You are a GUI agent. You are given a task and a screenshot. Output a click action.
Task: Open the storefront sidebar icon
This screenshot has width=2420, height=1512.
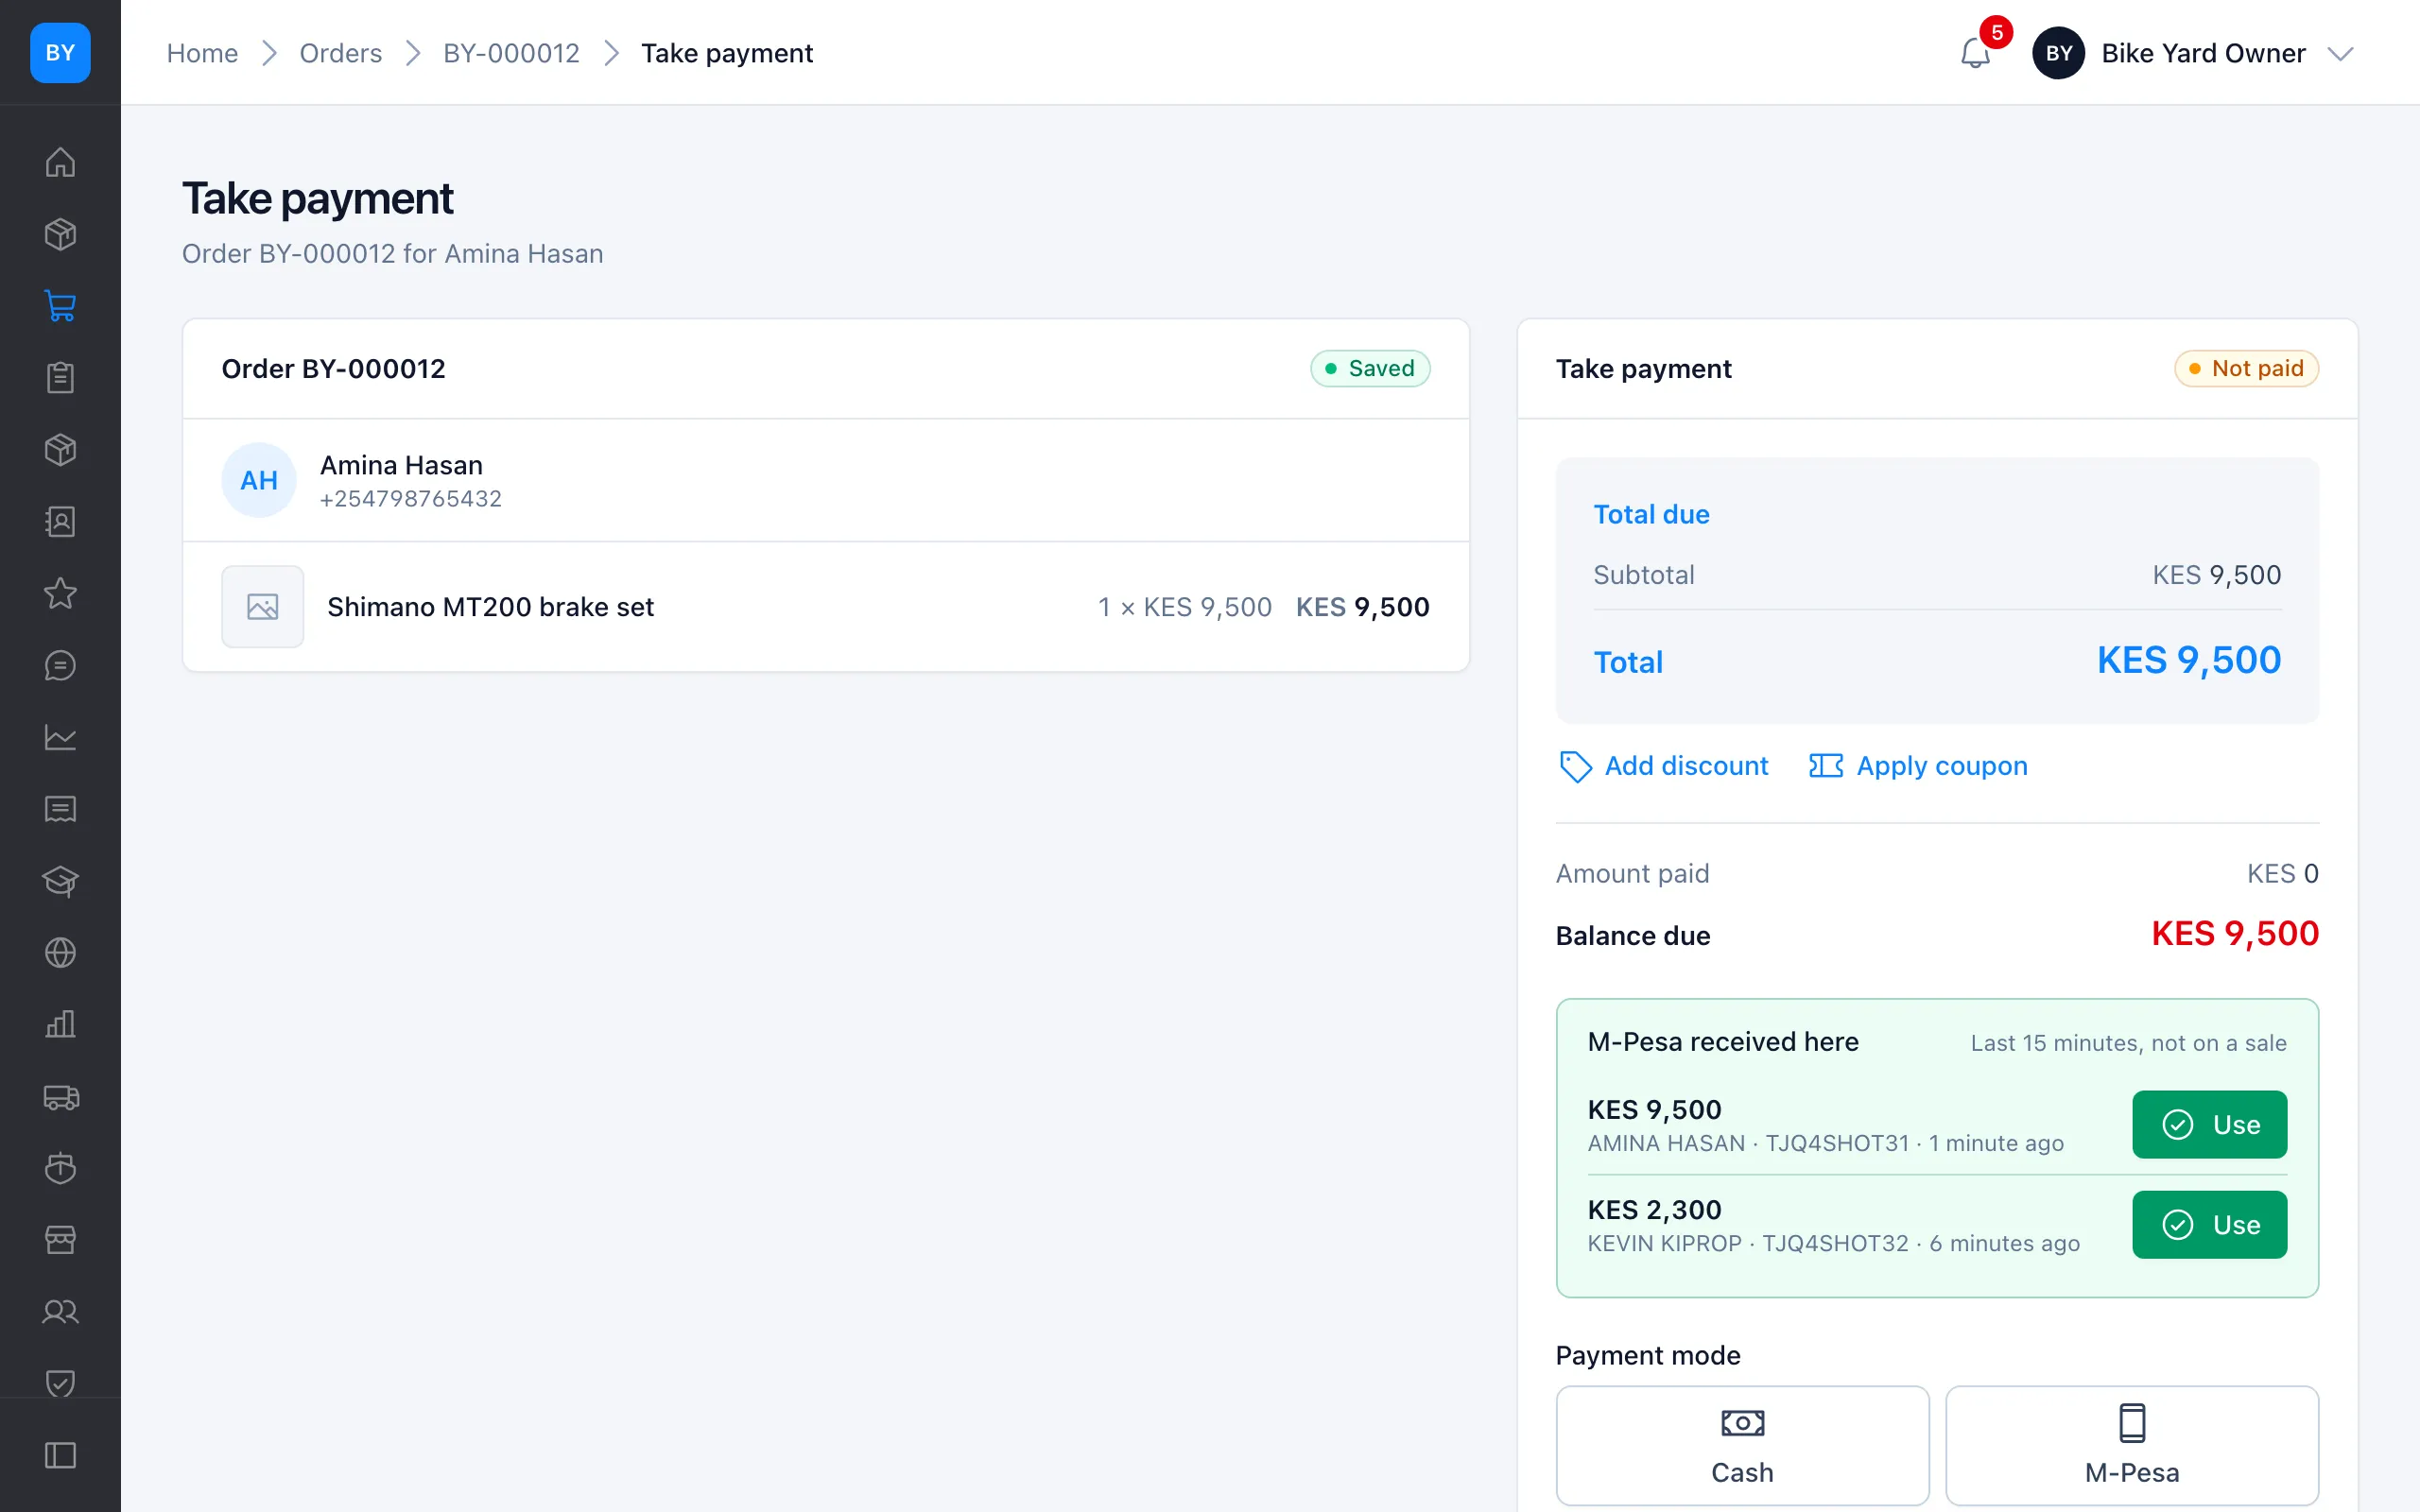(60, 1240)
